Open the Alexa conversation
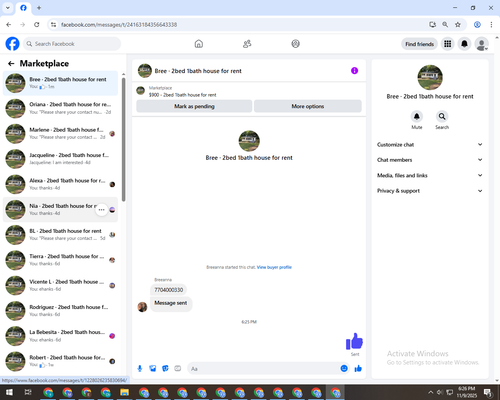 tap(60, 184)
